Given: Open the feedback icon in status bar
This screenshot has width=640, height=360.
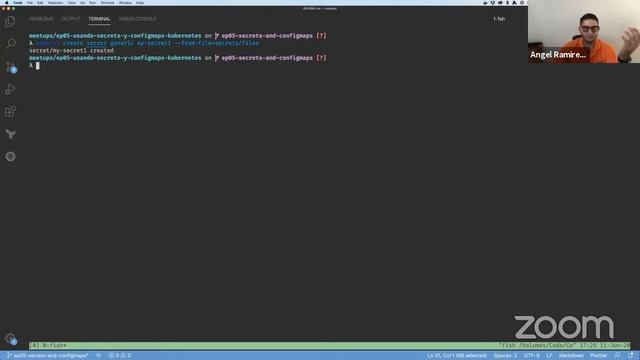Looking at the screenshot, I should point(618,356).
